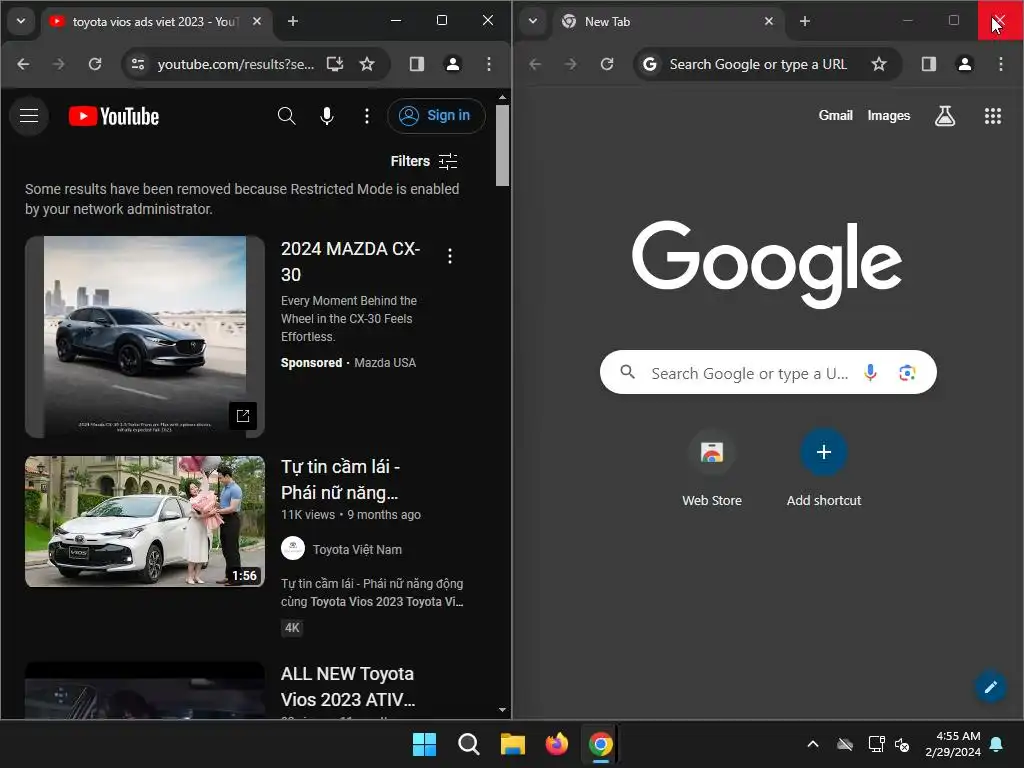
Task: Open ALL NEW Toyota Vios 2023 ATIV video
Action: click(x=348, y=686)
